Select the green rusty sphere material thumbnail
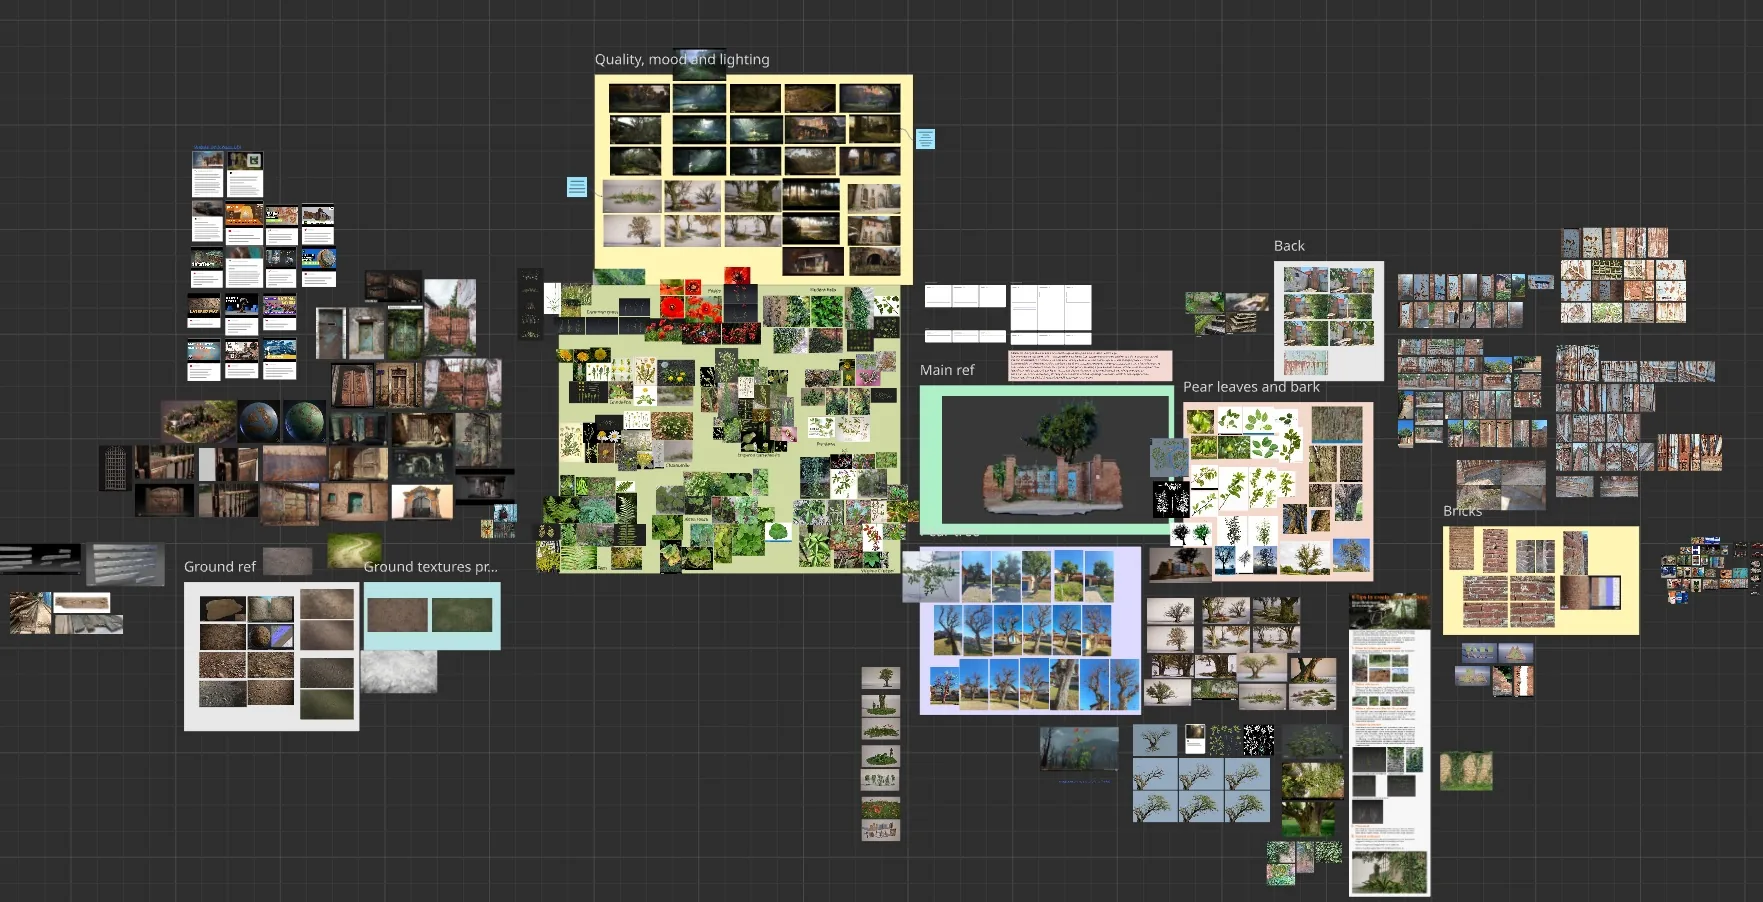The width and height of the screenshot is (1763, 902). click(x=304, y=422)
